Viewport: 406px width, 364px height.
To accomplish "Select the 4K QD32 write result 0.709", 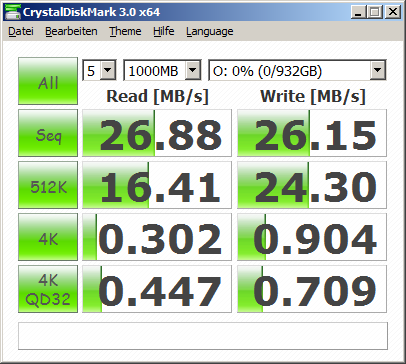I will pos(312,289).
